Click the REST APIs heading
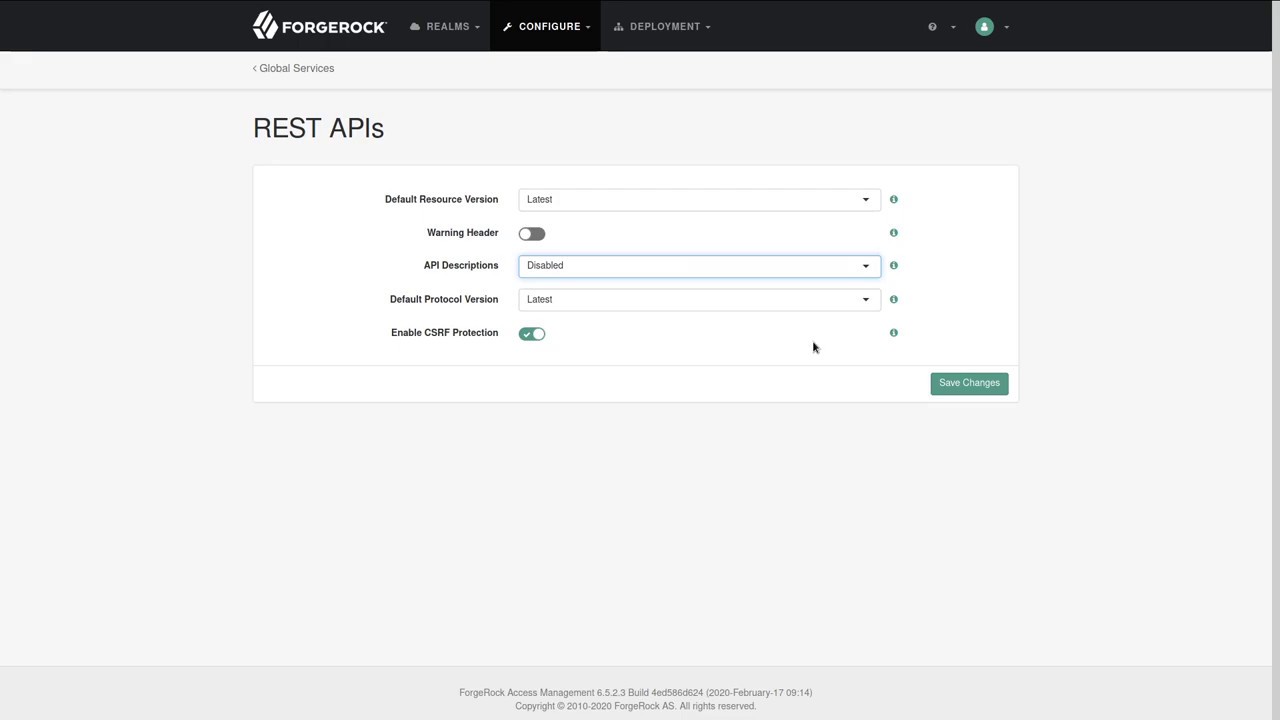The height and width of the screenshot is (720, 1280). click(318, 128)
